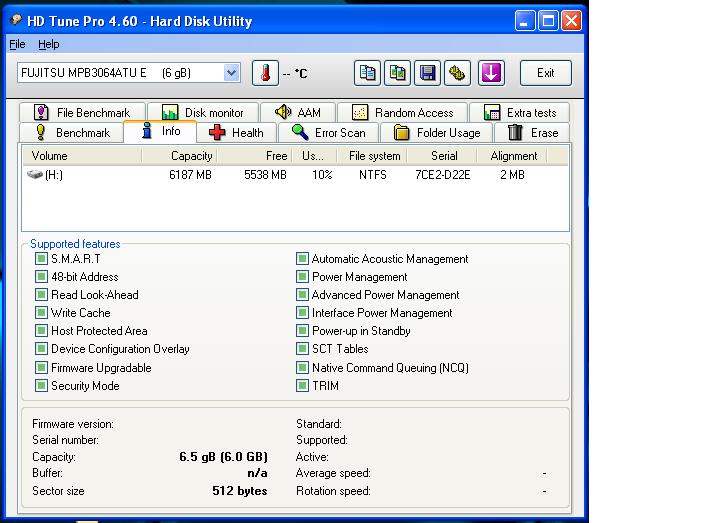This screenshot has width=724, height=523.
Task: Click the Exit button
Action: (x=546, y=73)
